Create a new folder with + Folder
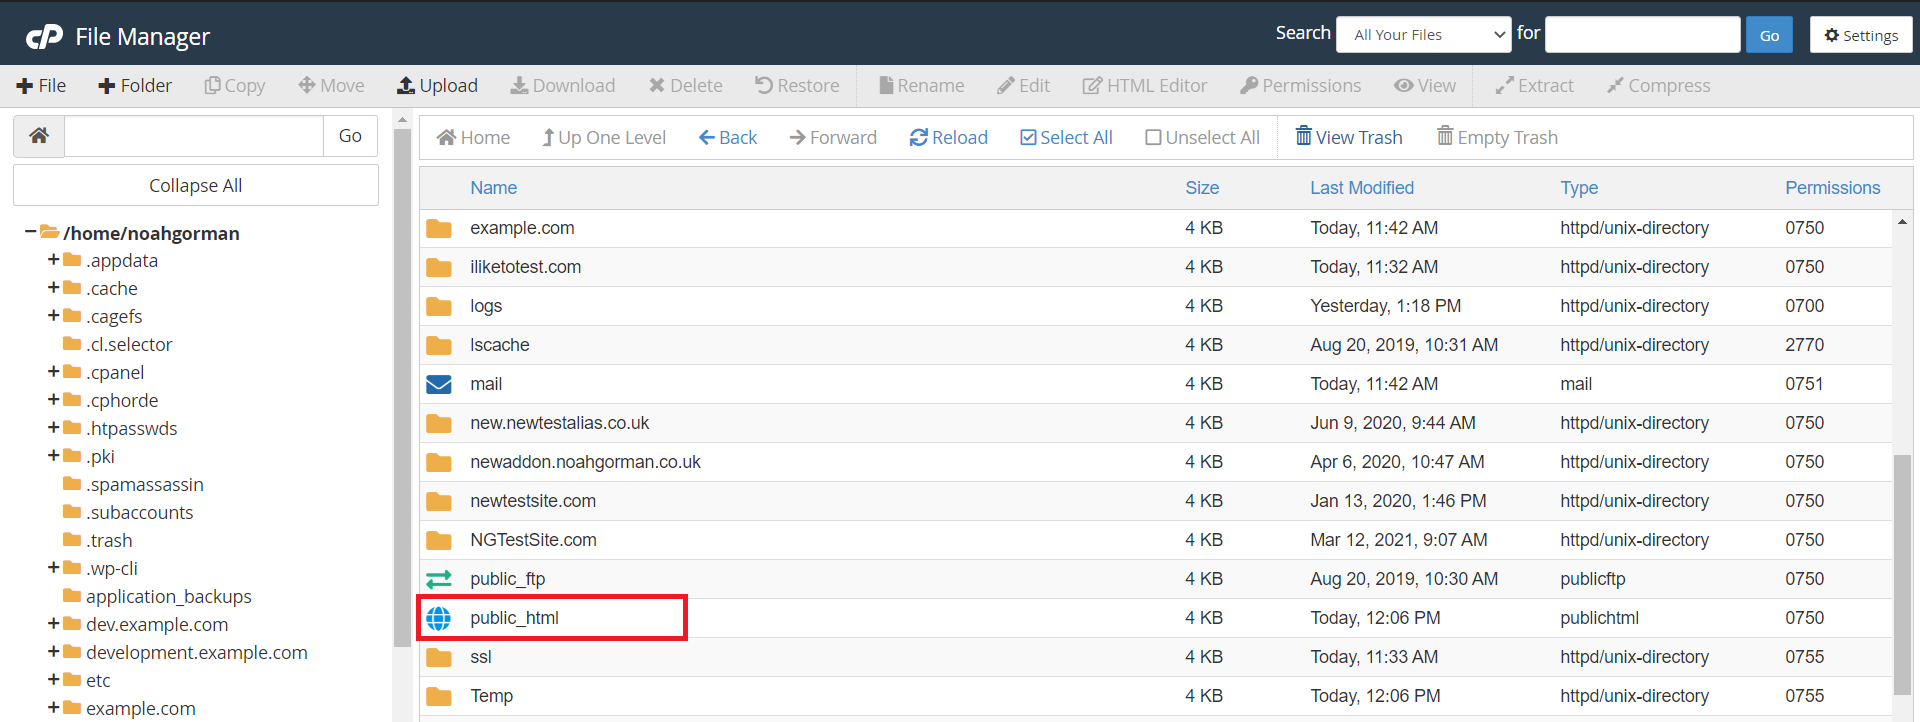Screen dimensions: 1920x722 pyautogui.click(x=135, y=86)
